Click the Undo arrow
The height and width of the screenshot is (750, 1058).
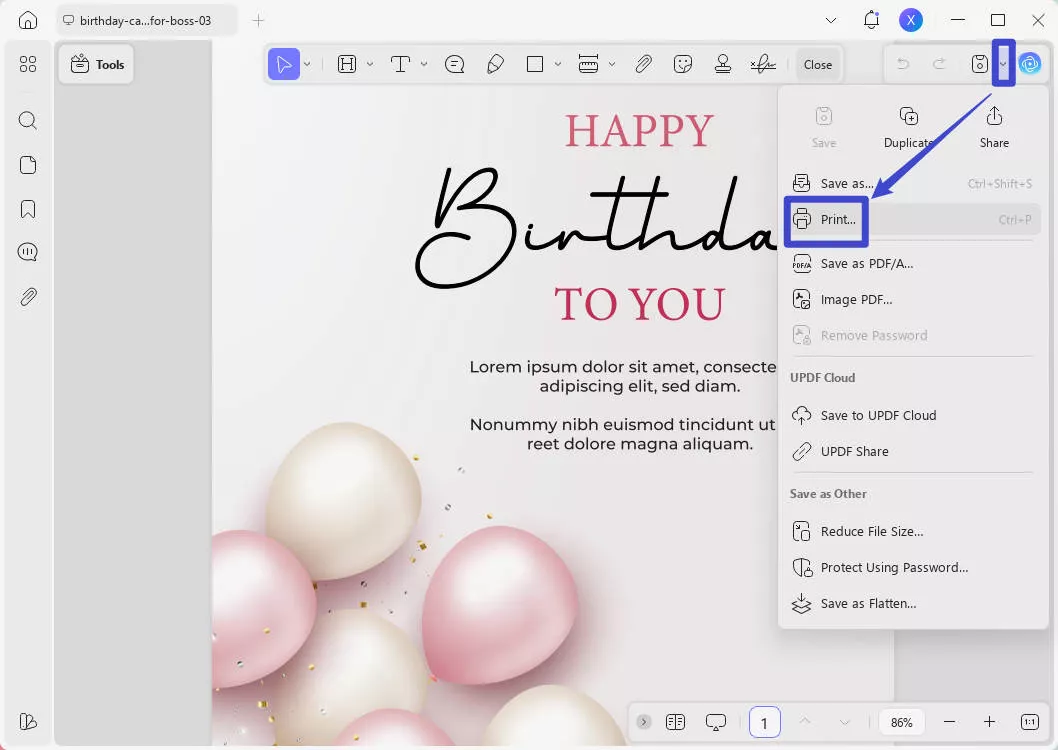pos(903,64)
